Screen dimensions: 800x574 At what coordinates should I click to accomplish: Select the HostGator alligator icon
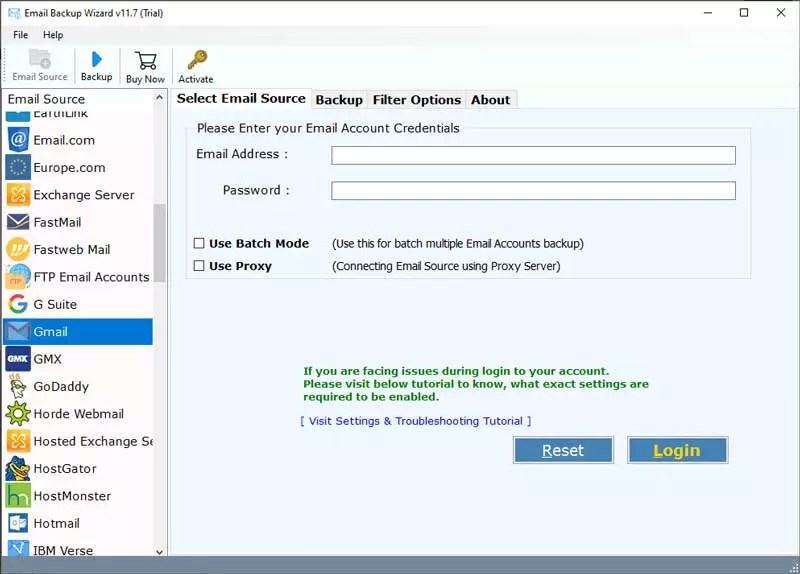pyautogui.click(x=18, y=468)
